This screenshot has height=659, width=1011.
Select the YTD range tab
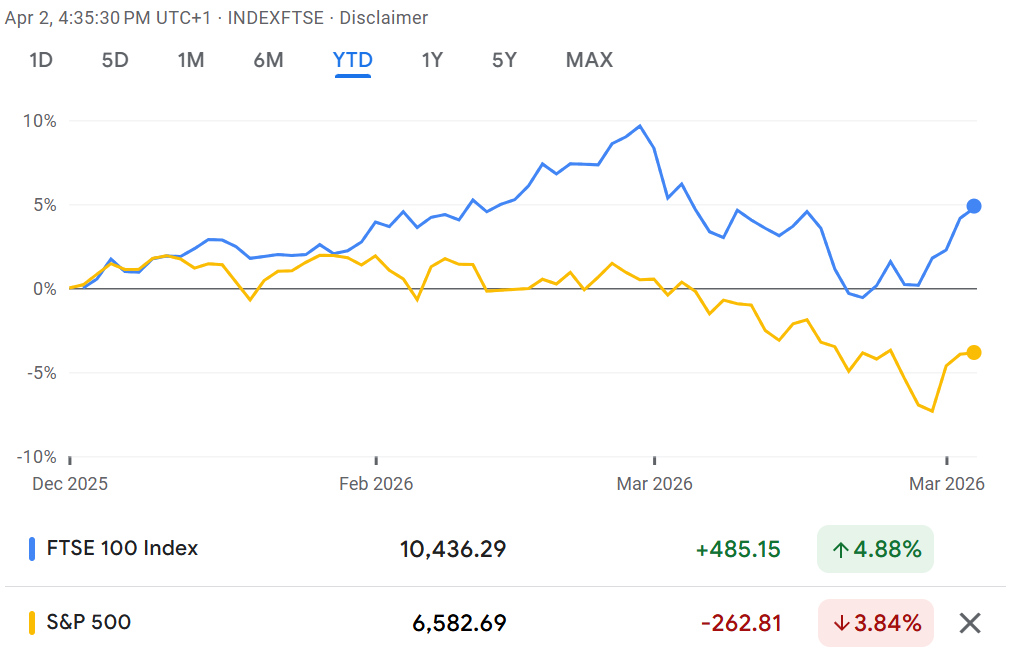[352, 60]
